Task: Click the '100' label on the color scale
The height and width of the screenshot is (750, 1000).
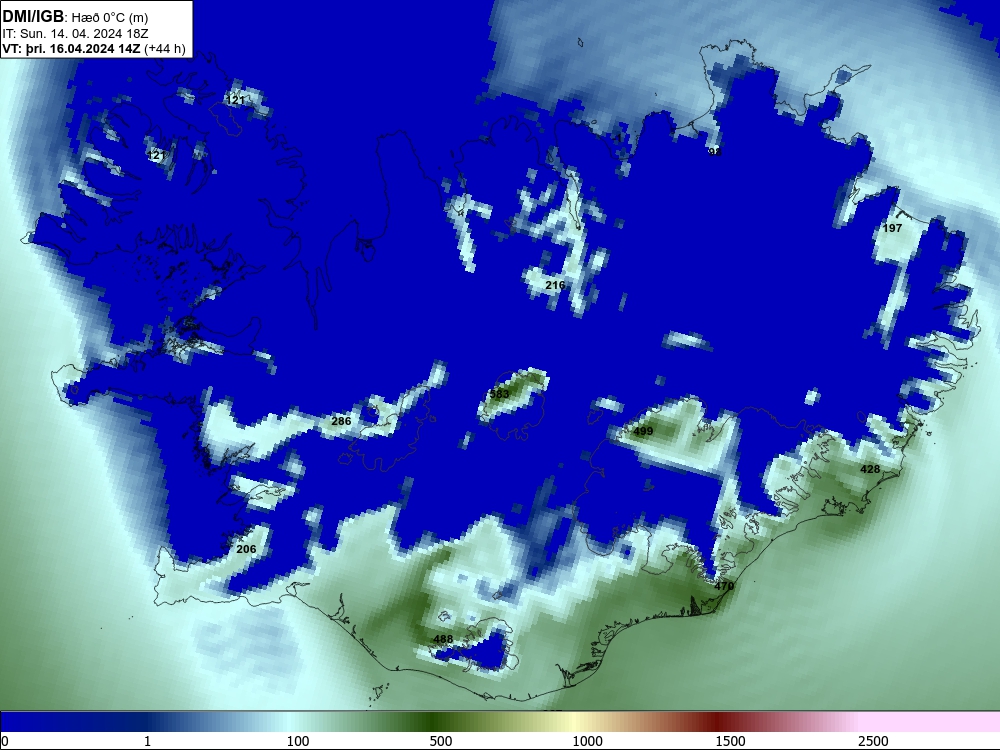Action: coord(298,741)
